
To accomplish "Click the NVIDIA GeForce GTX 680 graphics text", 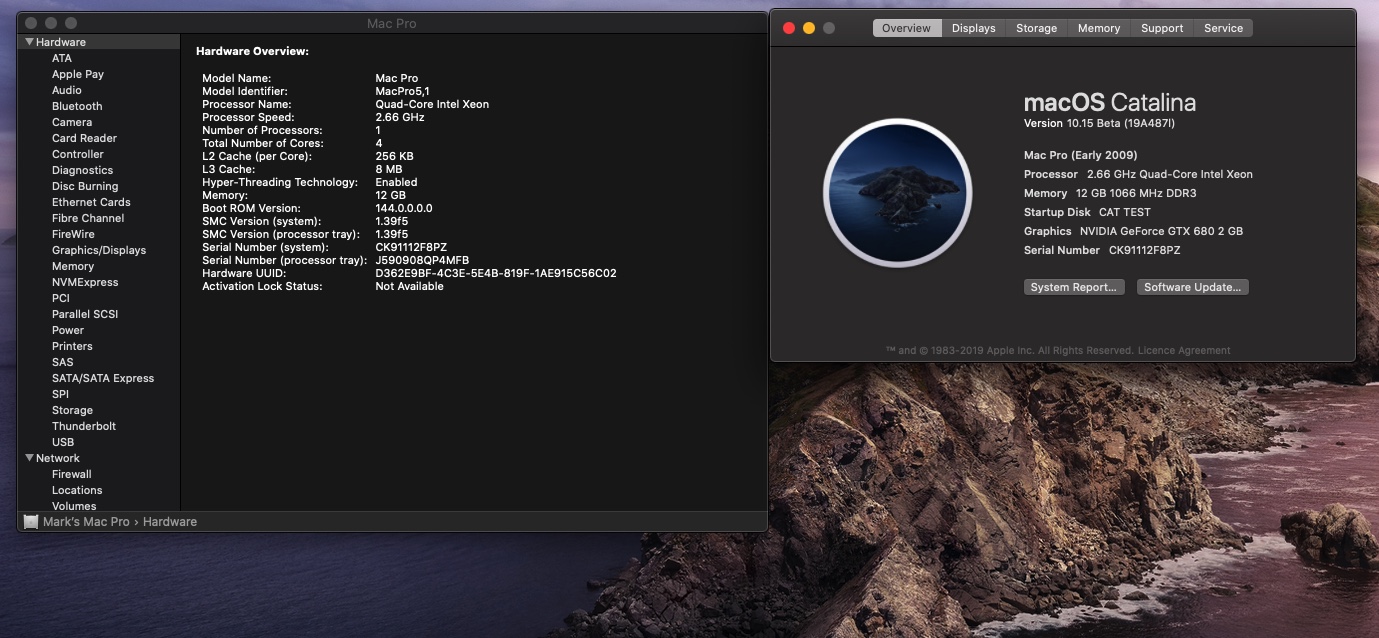I will pos(1162,231).
